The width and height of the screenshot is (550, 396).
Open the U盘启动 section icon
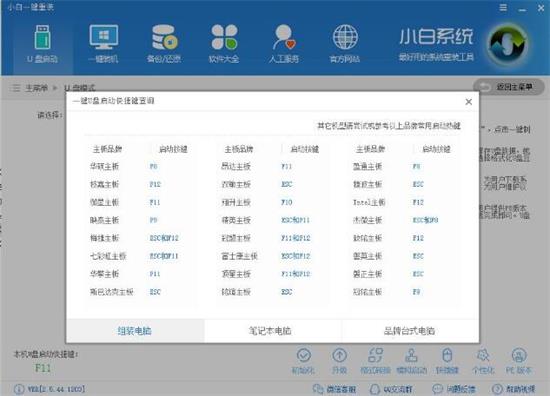[x=42, y=38]
